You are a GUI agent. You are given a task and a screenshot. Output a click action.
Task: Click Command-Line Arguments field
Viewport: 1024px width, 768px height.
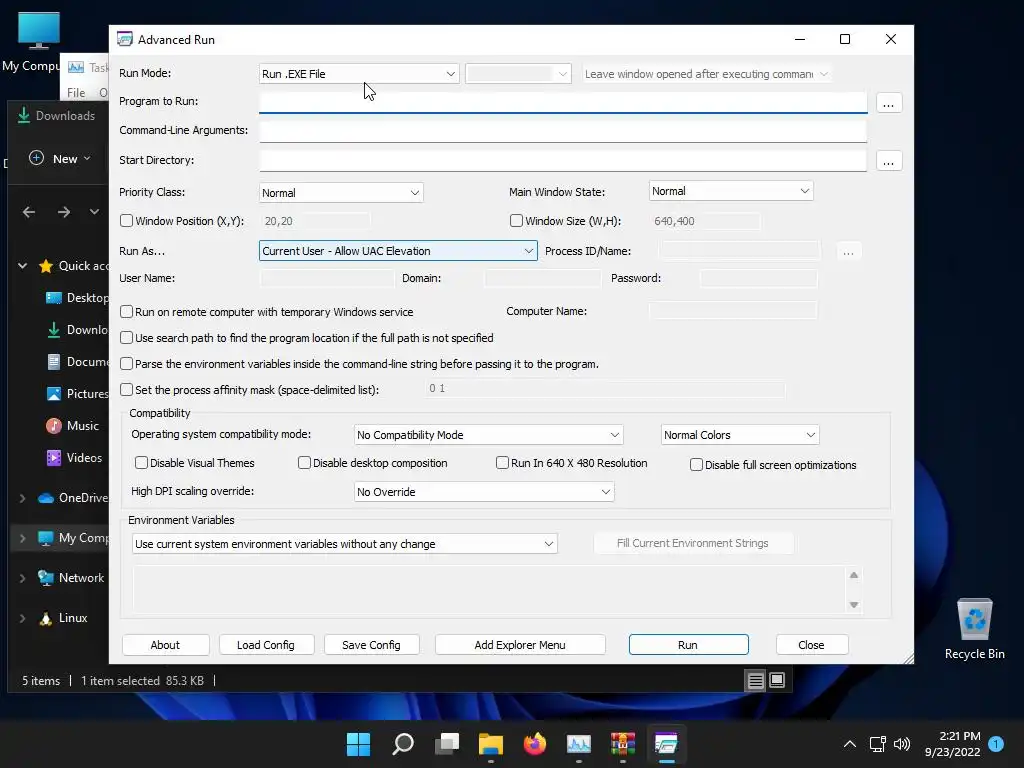[x=563, y=131]
